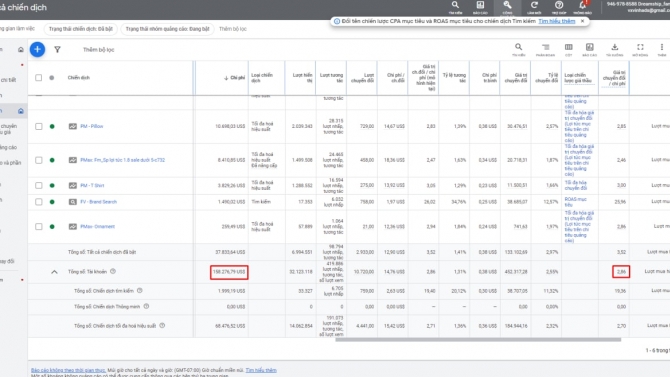Sort by Loại chiến lược giá thầu header
The width and height of the screenshot is (670, 377).
pos(578,78)
